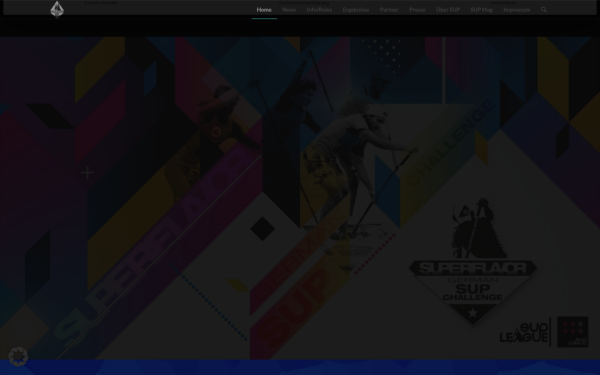Visit the SUP Mag link

click(x=481, y=10)
